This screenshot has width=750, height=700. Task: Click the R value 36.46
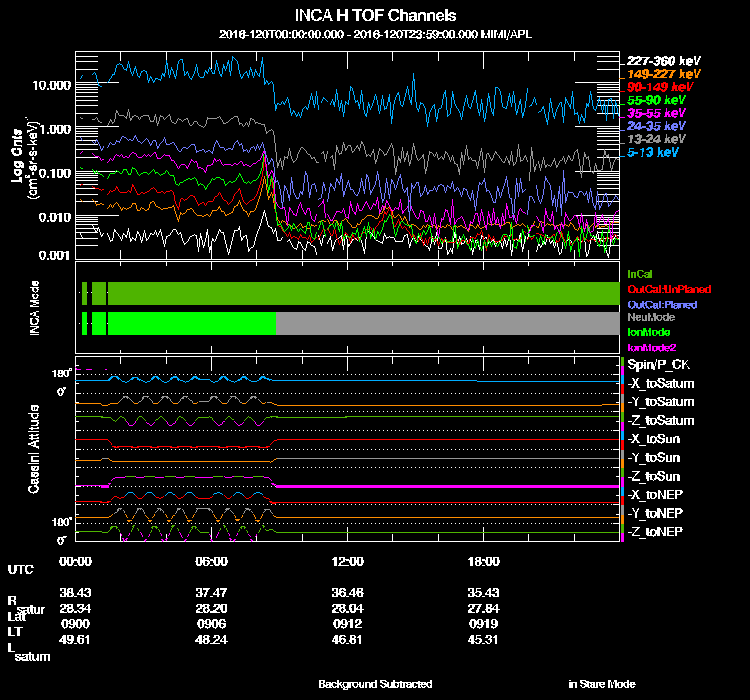[x=348, y=592]
